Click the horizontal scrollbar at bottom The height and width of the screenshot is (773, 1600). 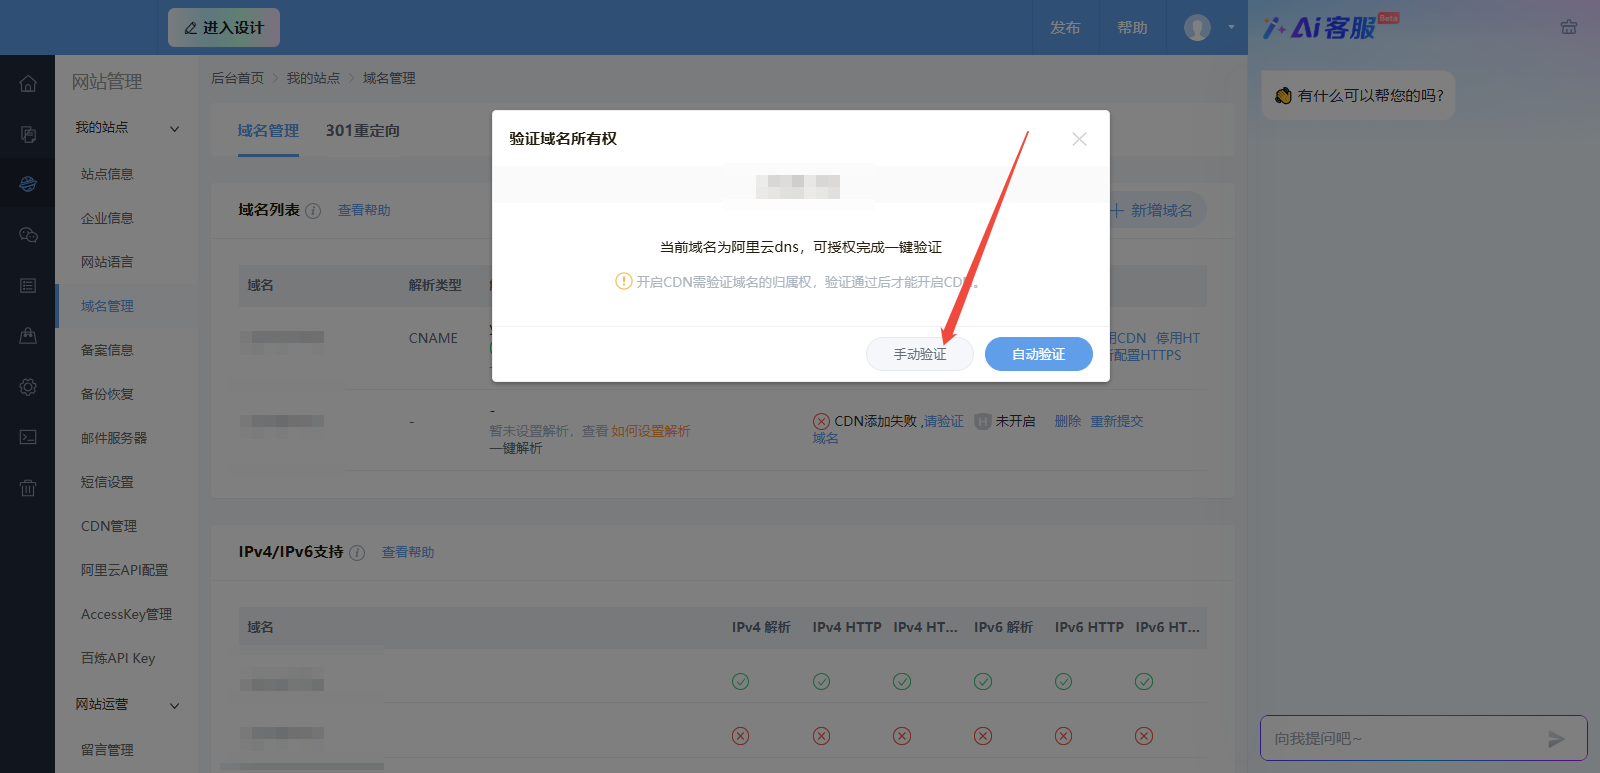point(302,767)
